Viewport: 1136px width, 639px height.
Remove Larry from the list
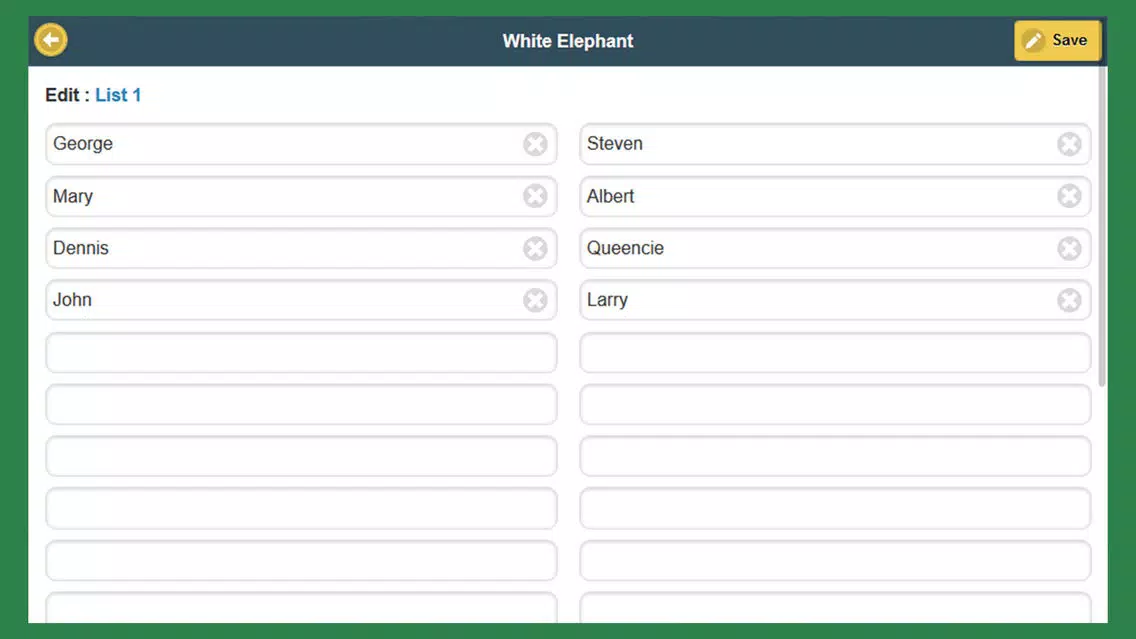point(1069,300)
